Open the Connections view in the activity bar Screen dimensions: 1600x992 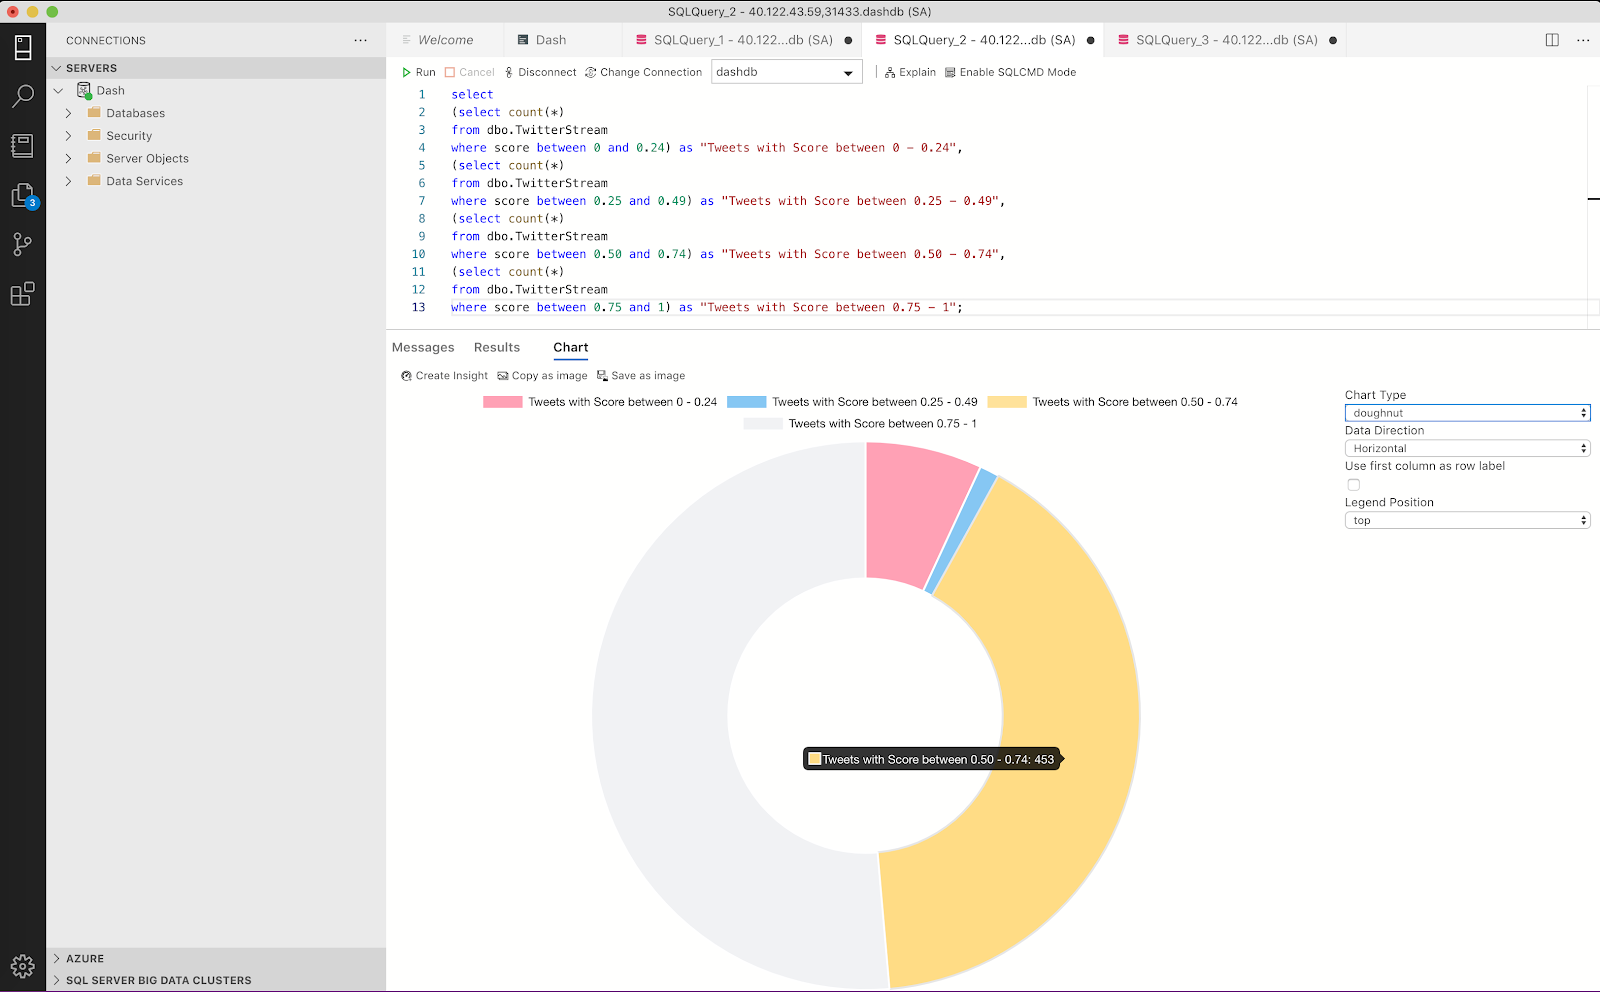point(22,47)
